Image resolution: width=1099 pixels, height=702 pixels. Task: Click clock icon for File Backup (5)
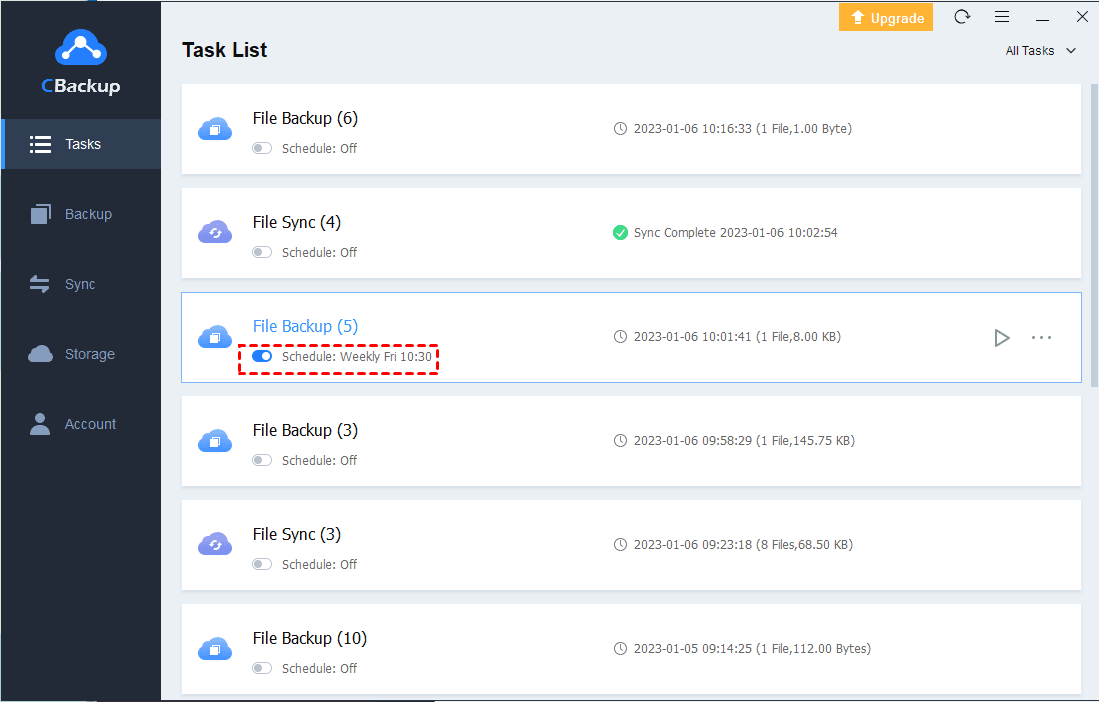[620, 337]
